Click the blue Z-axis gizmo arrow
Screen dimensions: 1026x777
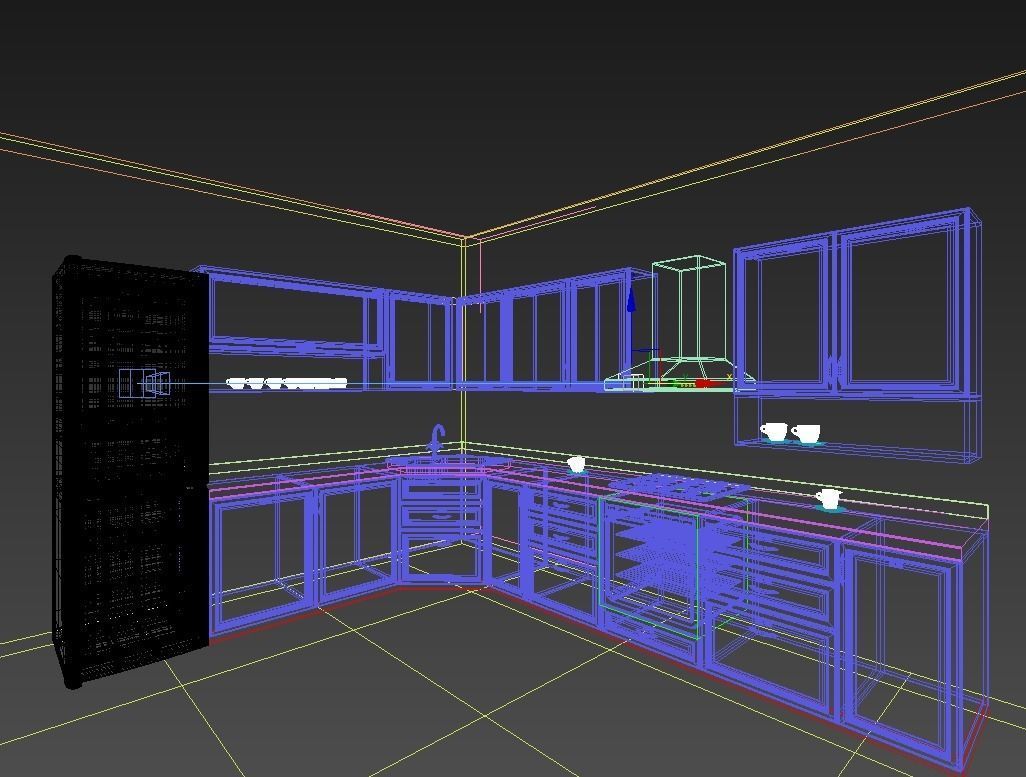[631, 300]
